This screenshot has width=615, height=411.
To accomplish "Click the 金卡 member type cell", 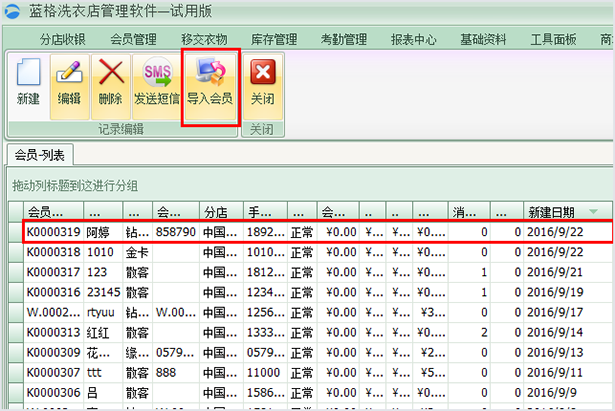I will [x=137, y=252].
